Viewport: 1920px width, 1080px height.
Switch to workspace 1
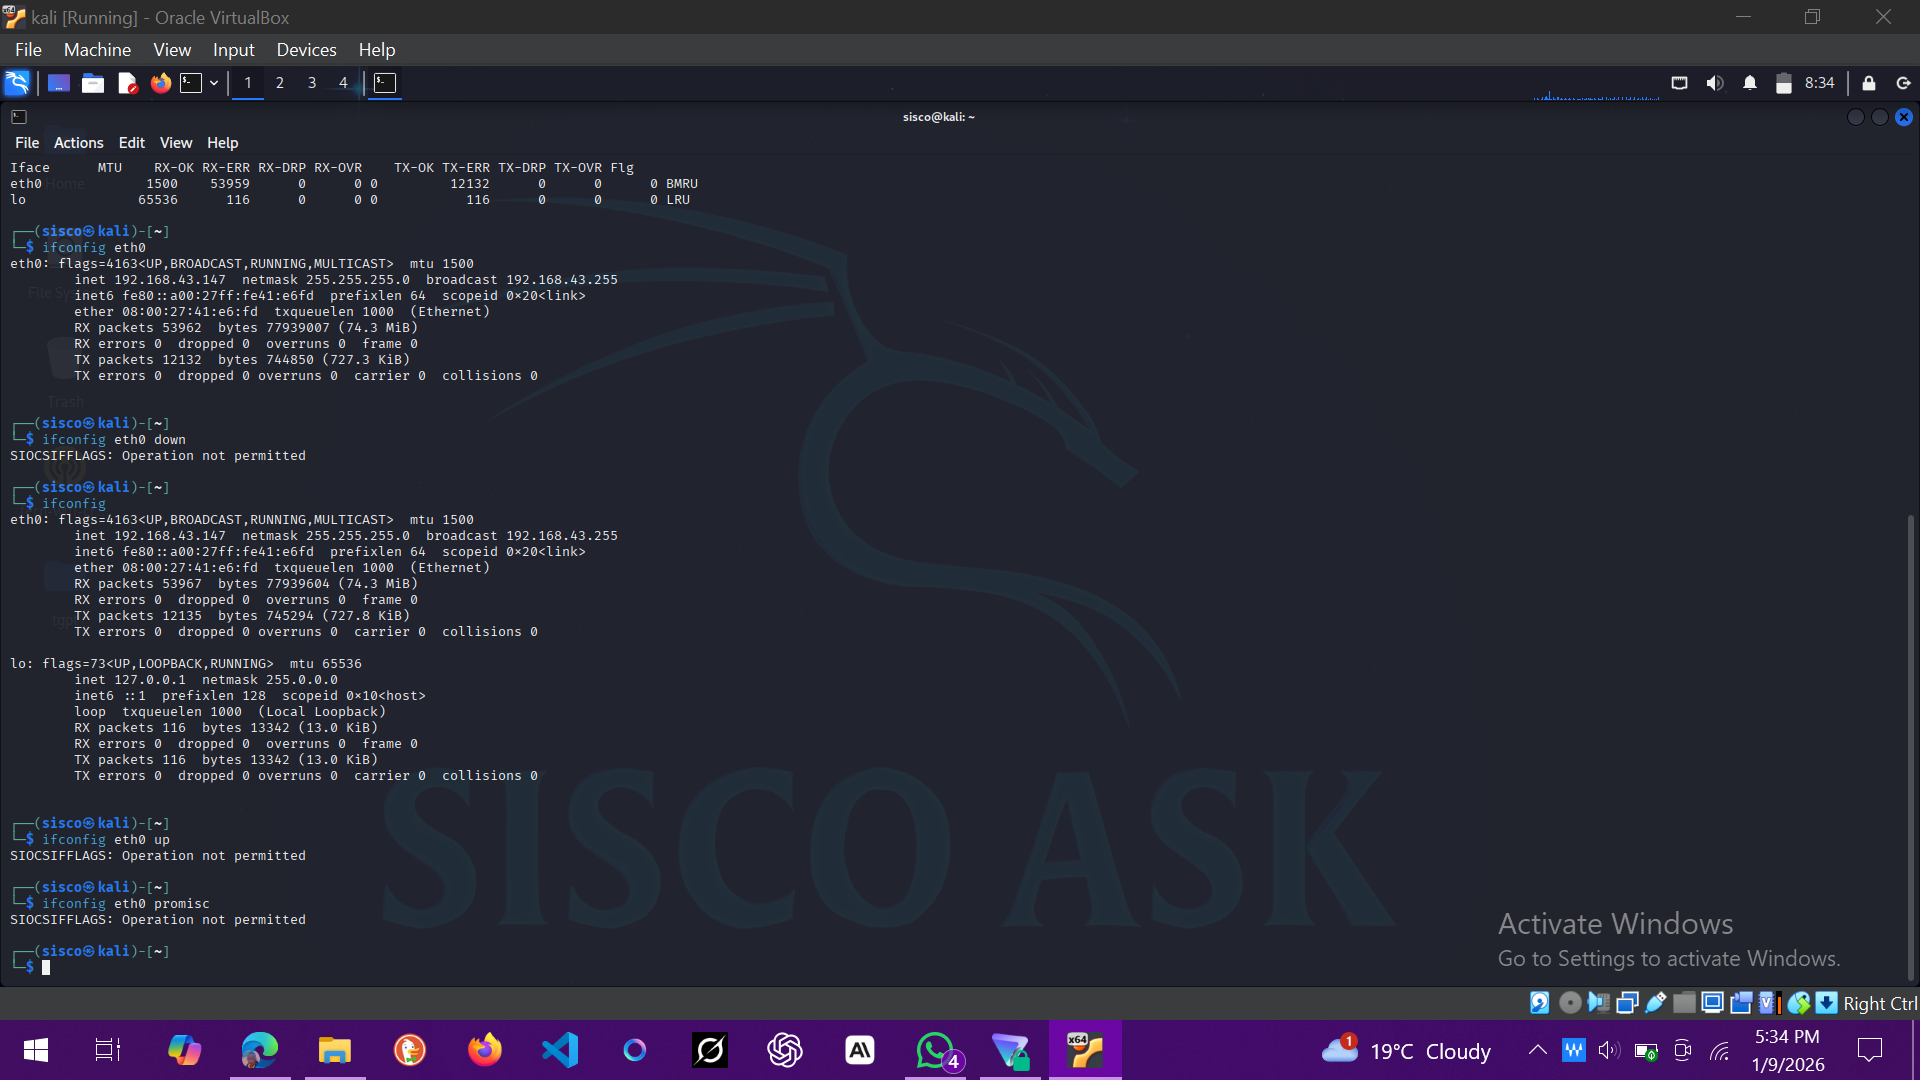pos(248,83)
